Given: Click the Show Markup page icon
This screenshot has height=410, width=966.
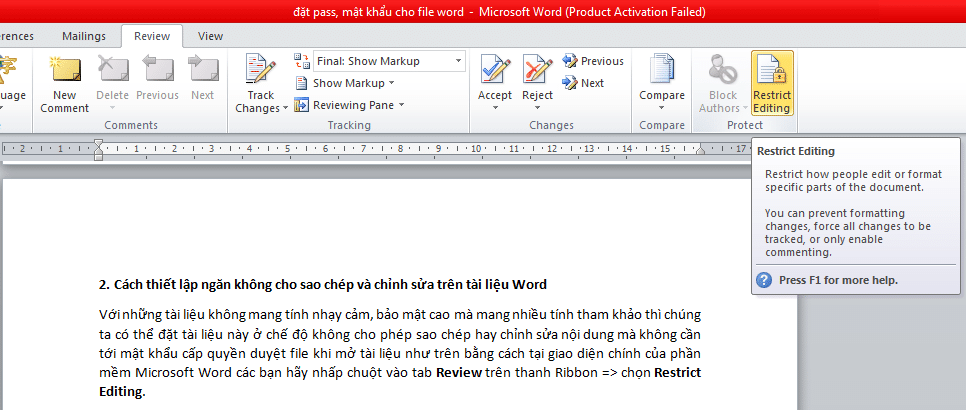Looking at the screenshot, I should tap(301, 83).
